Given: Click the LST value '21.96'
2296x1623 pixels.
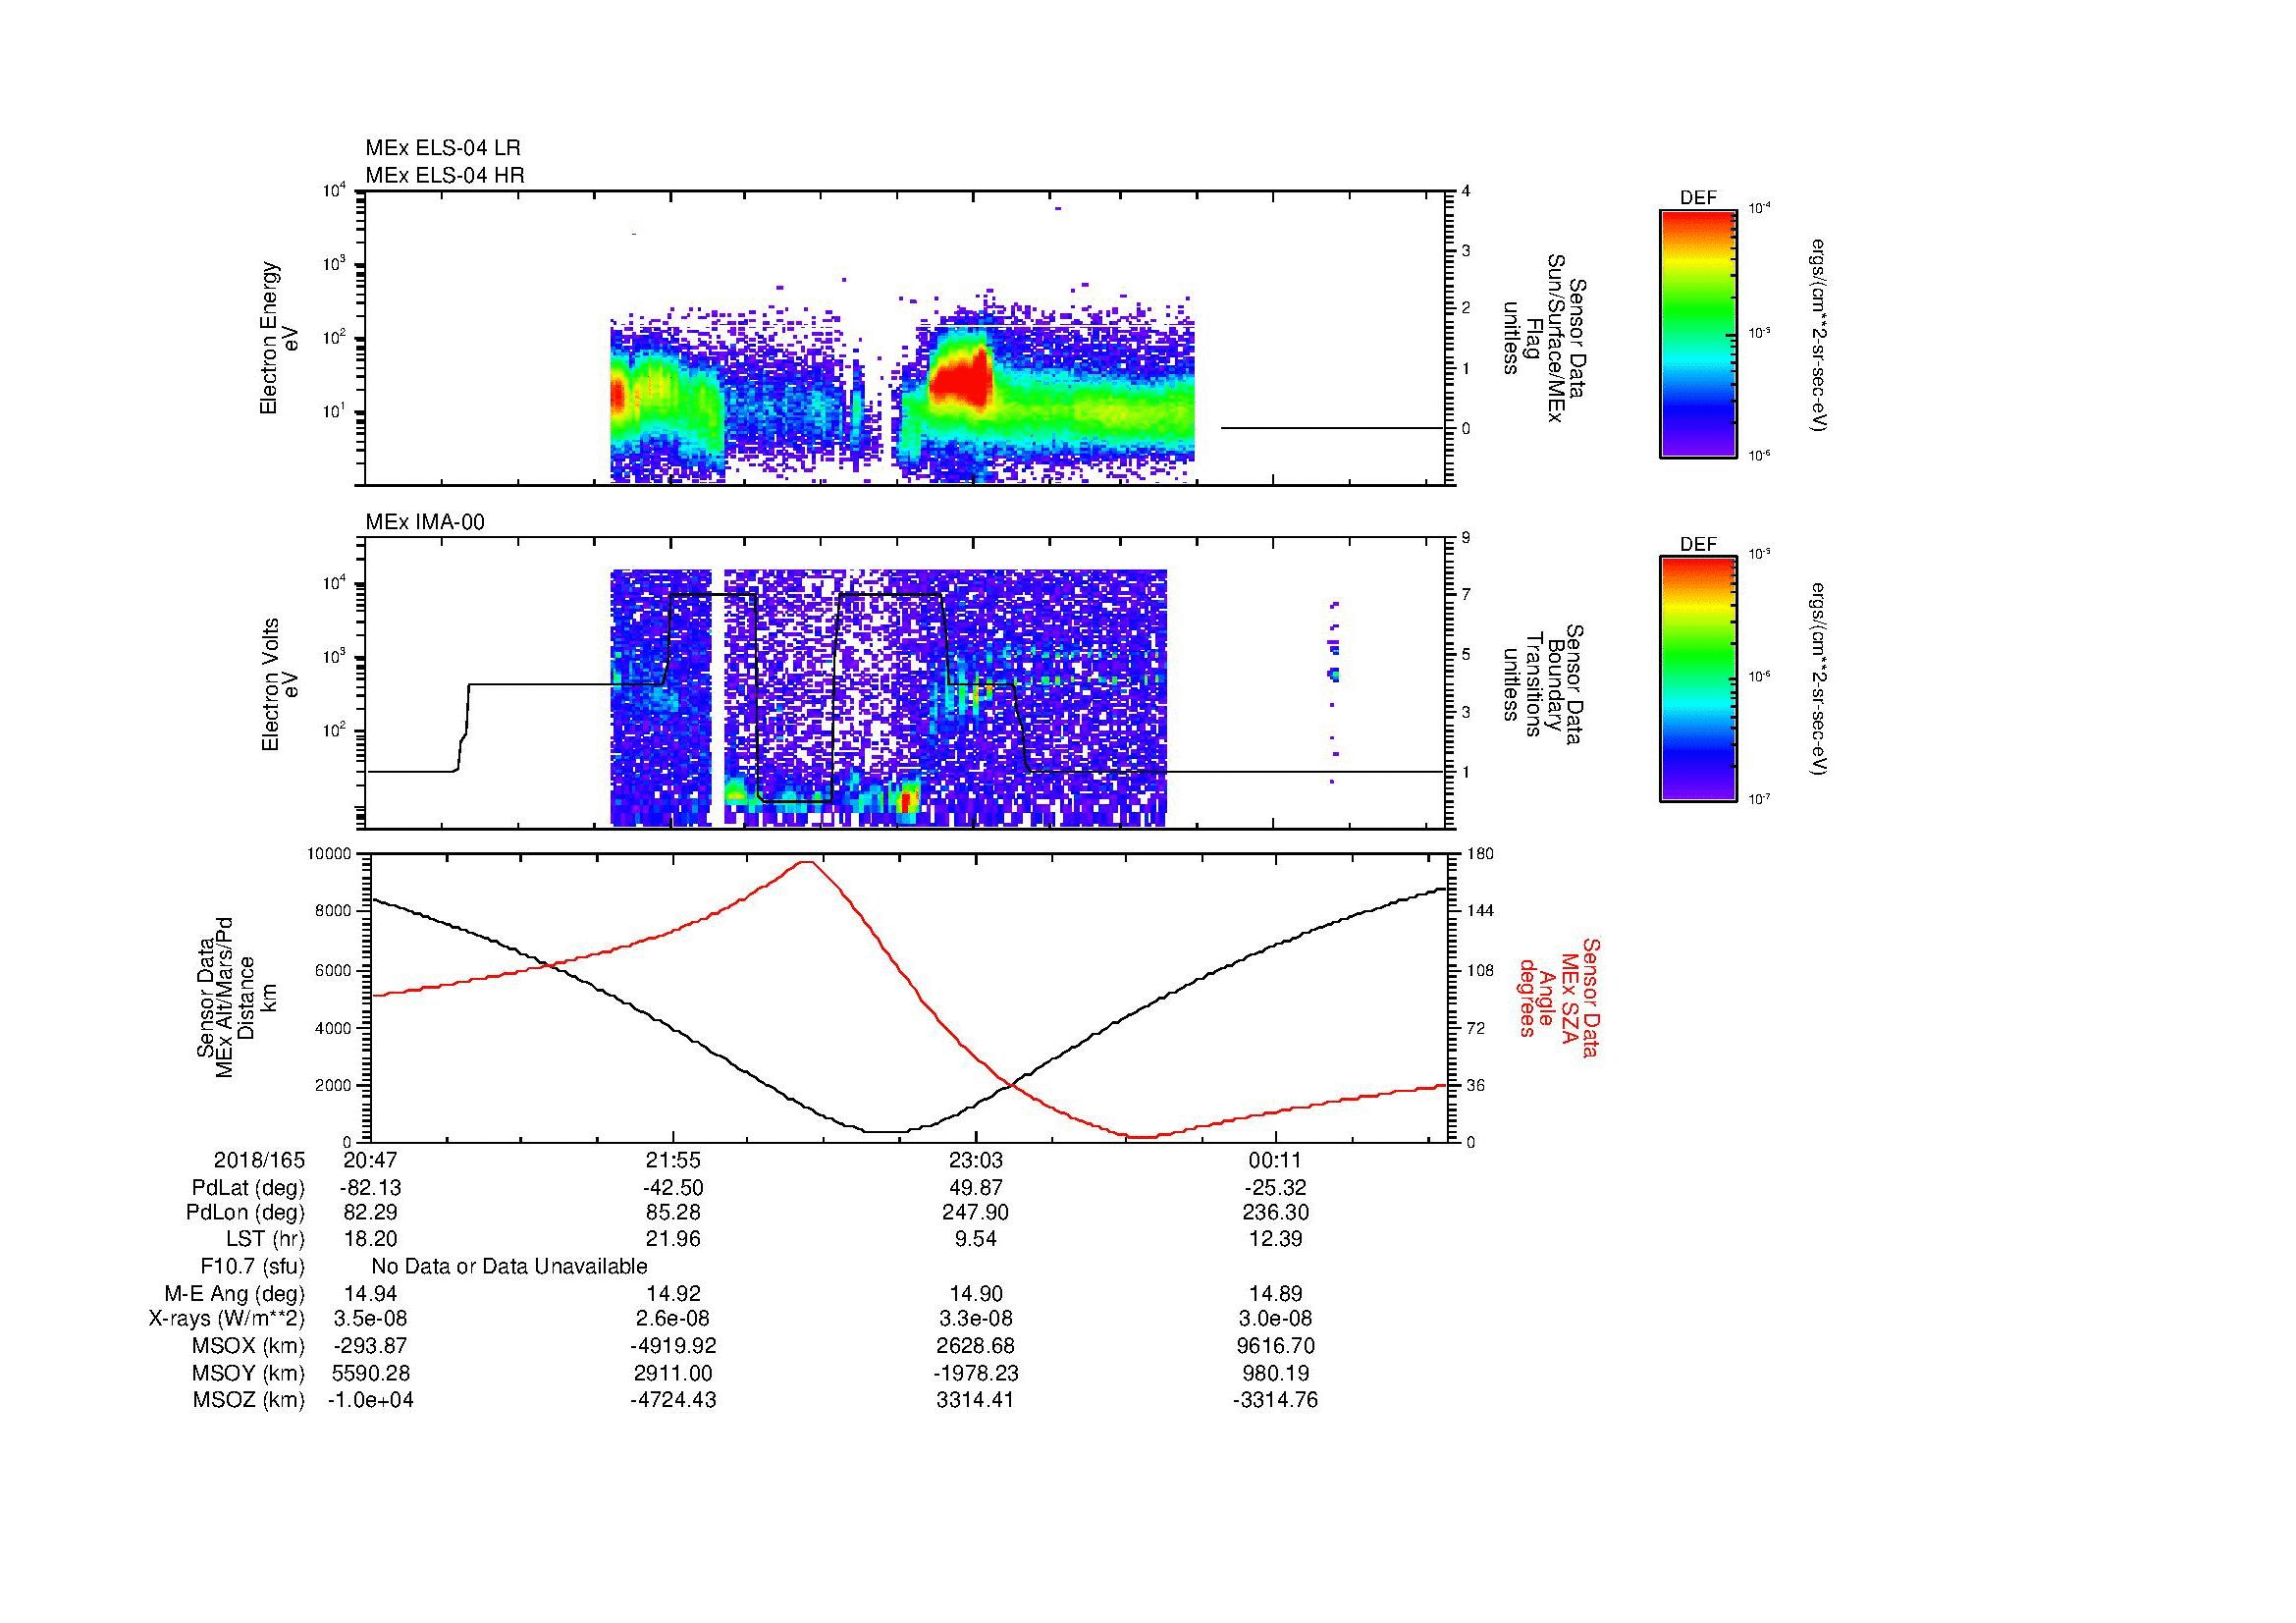Looking at the screenshot, I should (673, 1239).
